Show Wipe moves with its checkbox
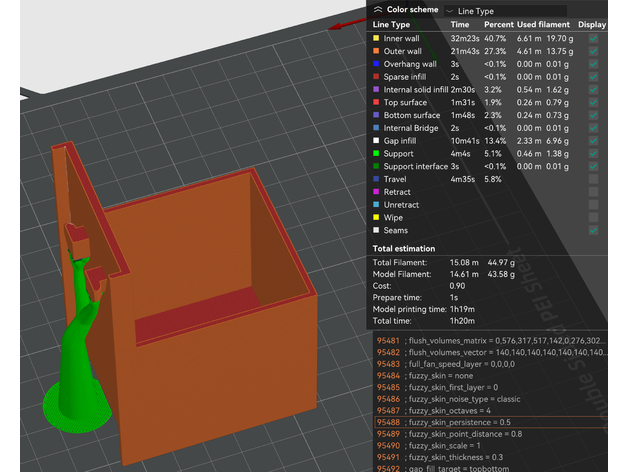The height and width of the screenshot is (472, 628). coord(593,217)
